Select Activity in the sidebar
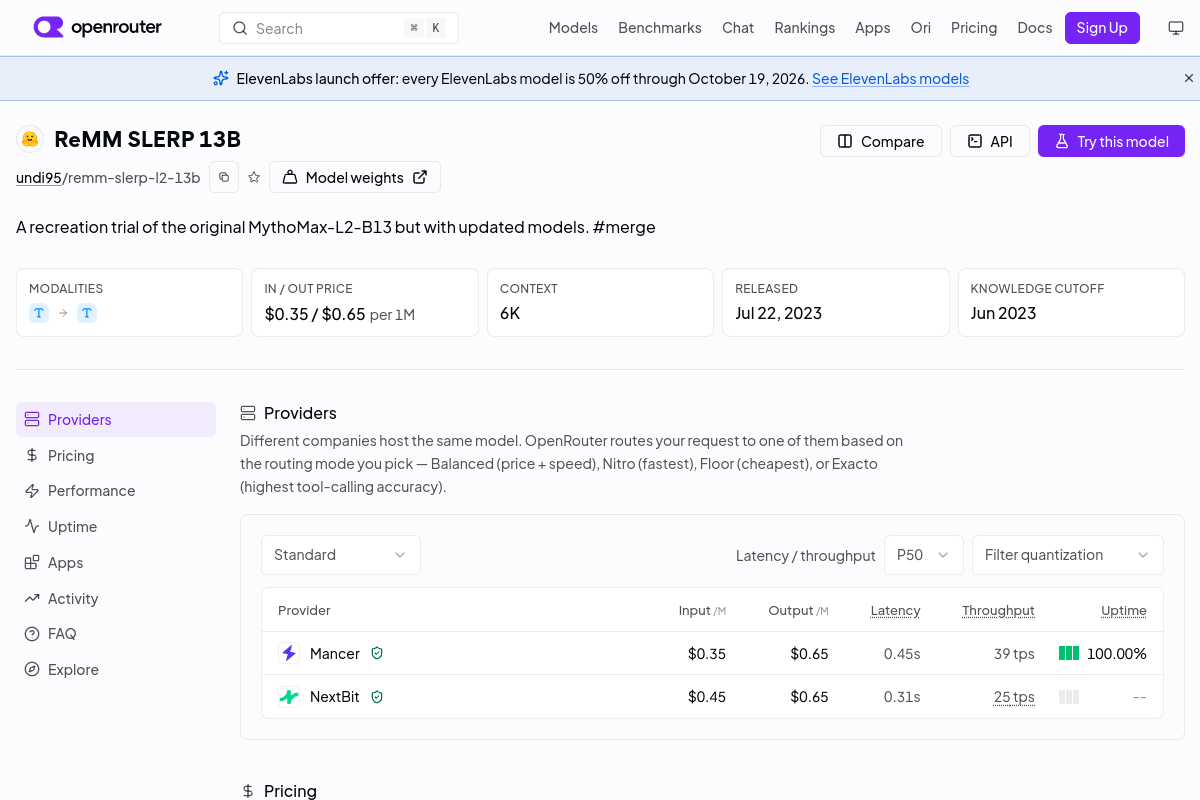Screen dimensions: 1200x800 click(116, 599)
